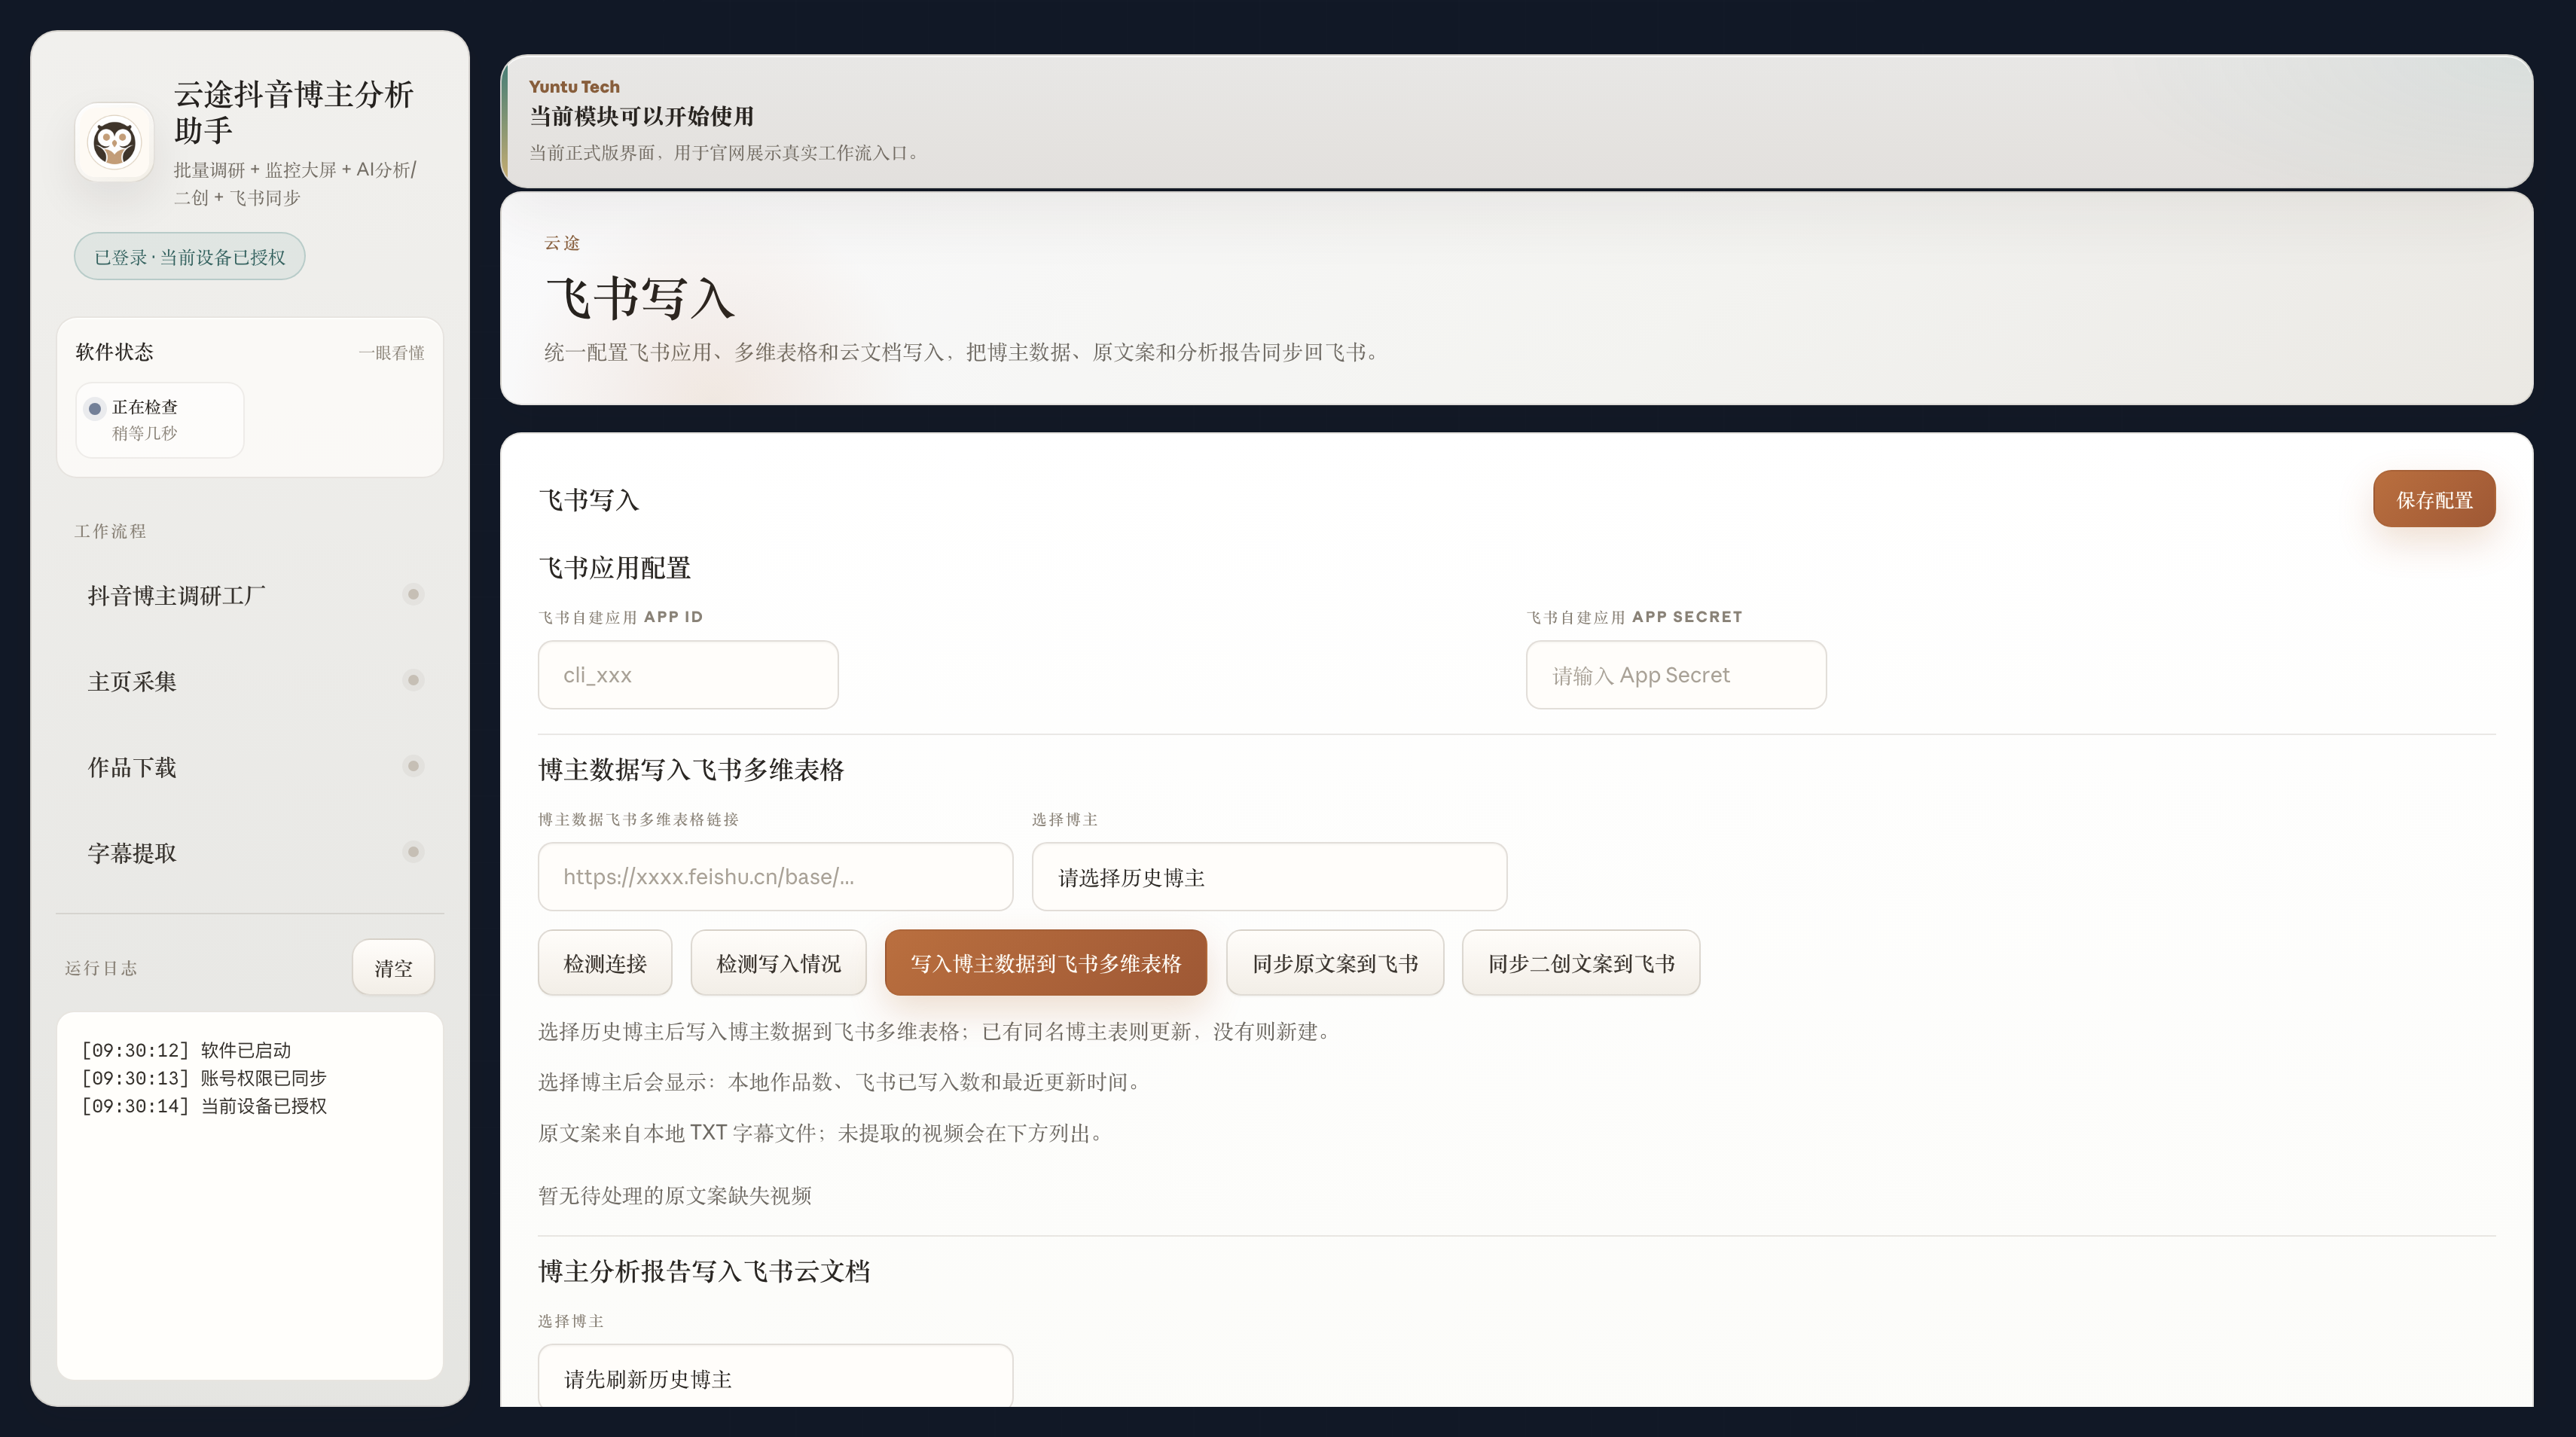Go to 作品下载 in the sidebar
Screen dimensions: 2576x1437
click(250, 767)
